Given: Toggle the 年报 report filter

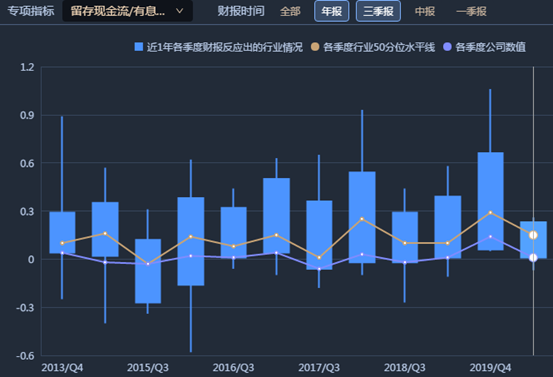Looking at the screenshot, I should coord(332,11).
